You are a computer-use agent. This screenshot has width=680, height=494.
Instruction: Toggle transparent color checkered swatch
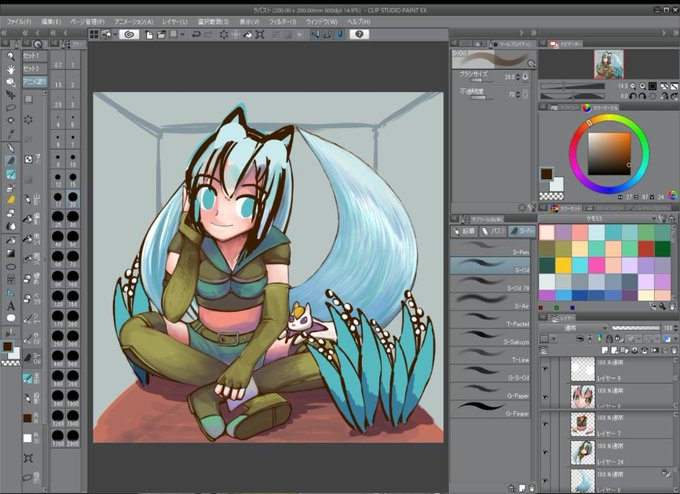pyautogui.click(x=551, y=196)
